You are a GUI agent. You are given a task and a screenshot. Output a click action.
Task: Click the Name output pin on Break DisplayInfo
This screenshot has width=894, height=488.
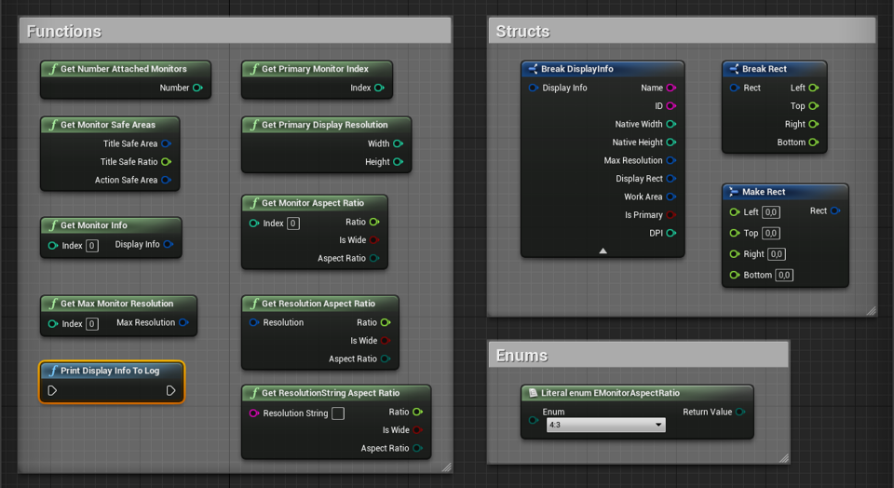(671, 88)
